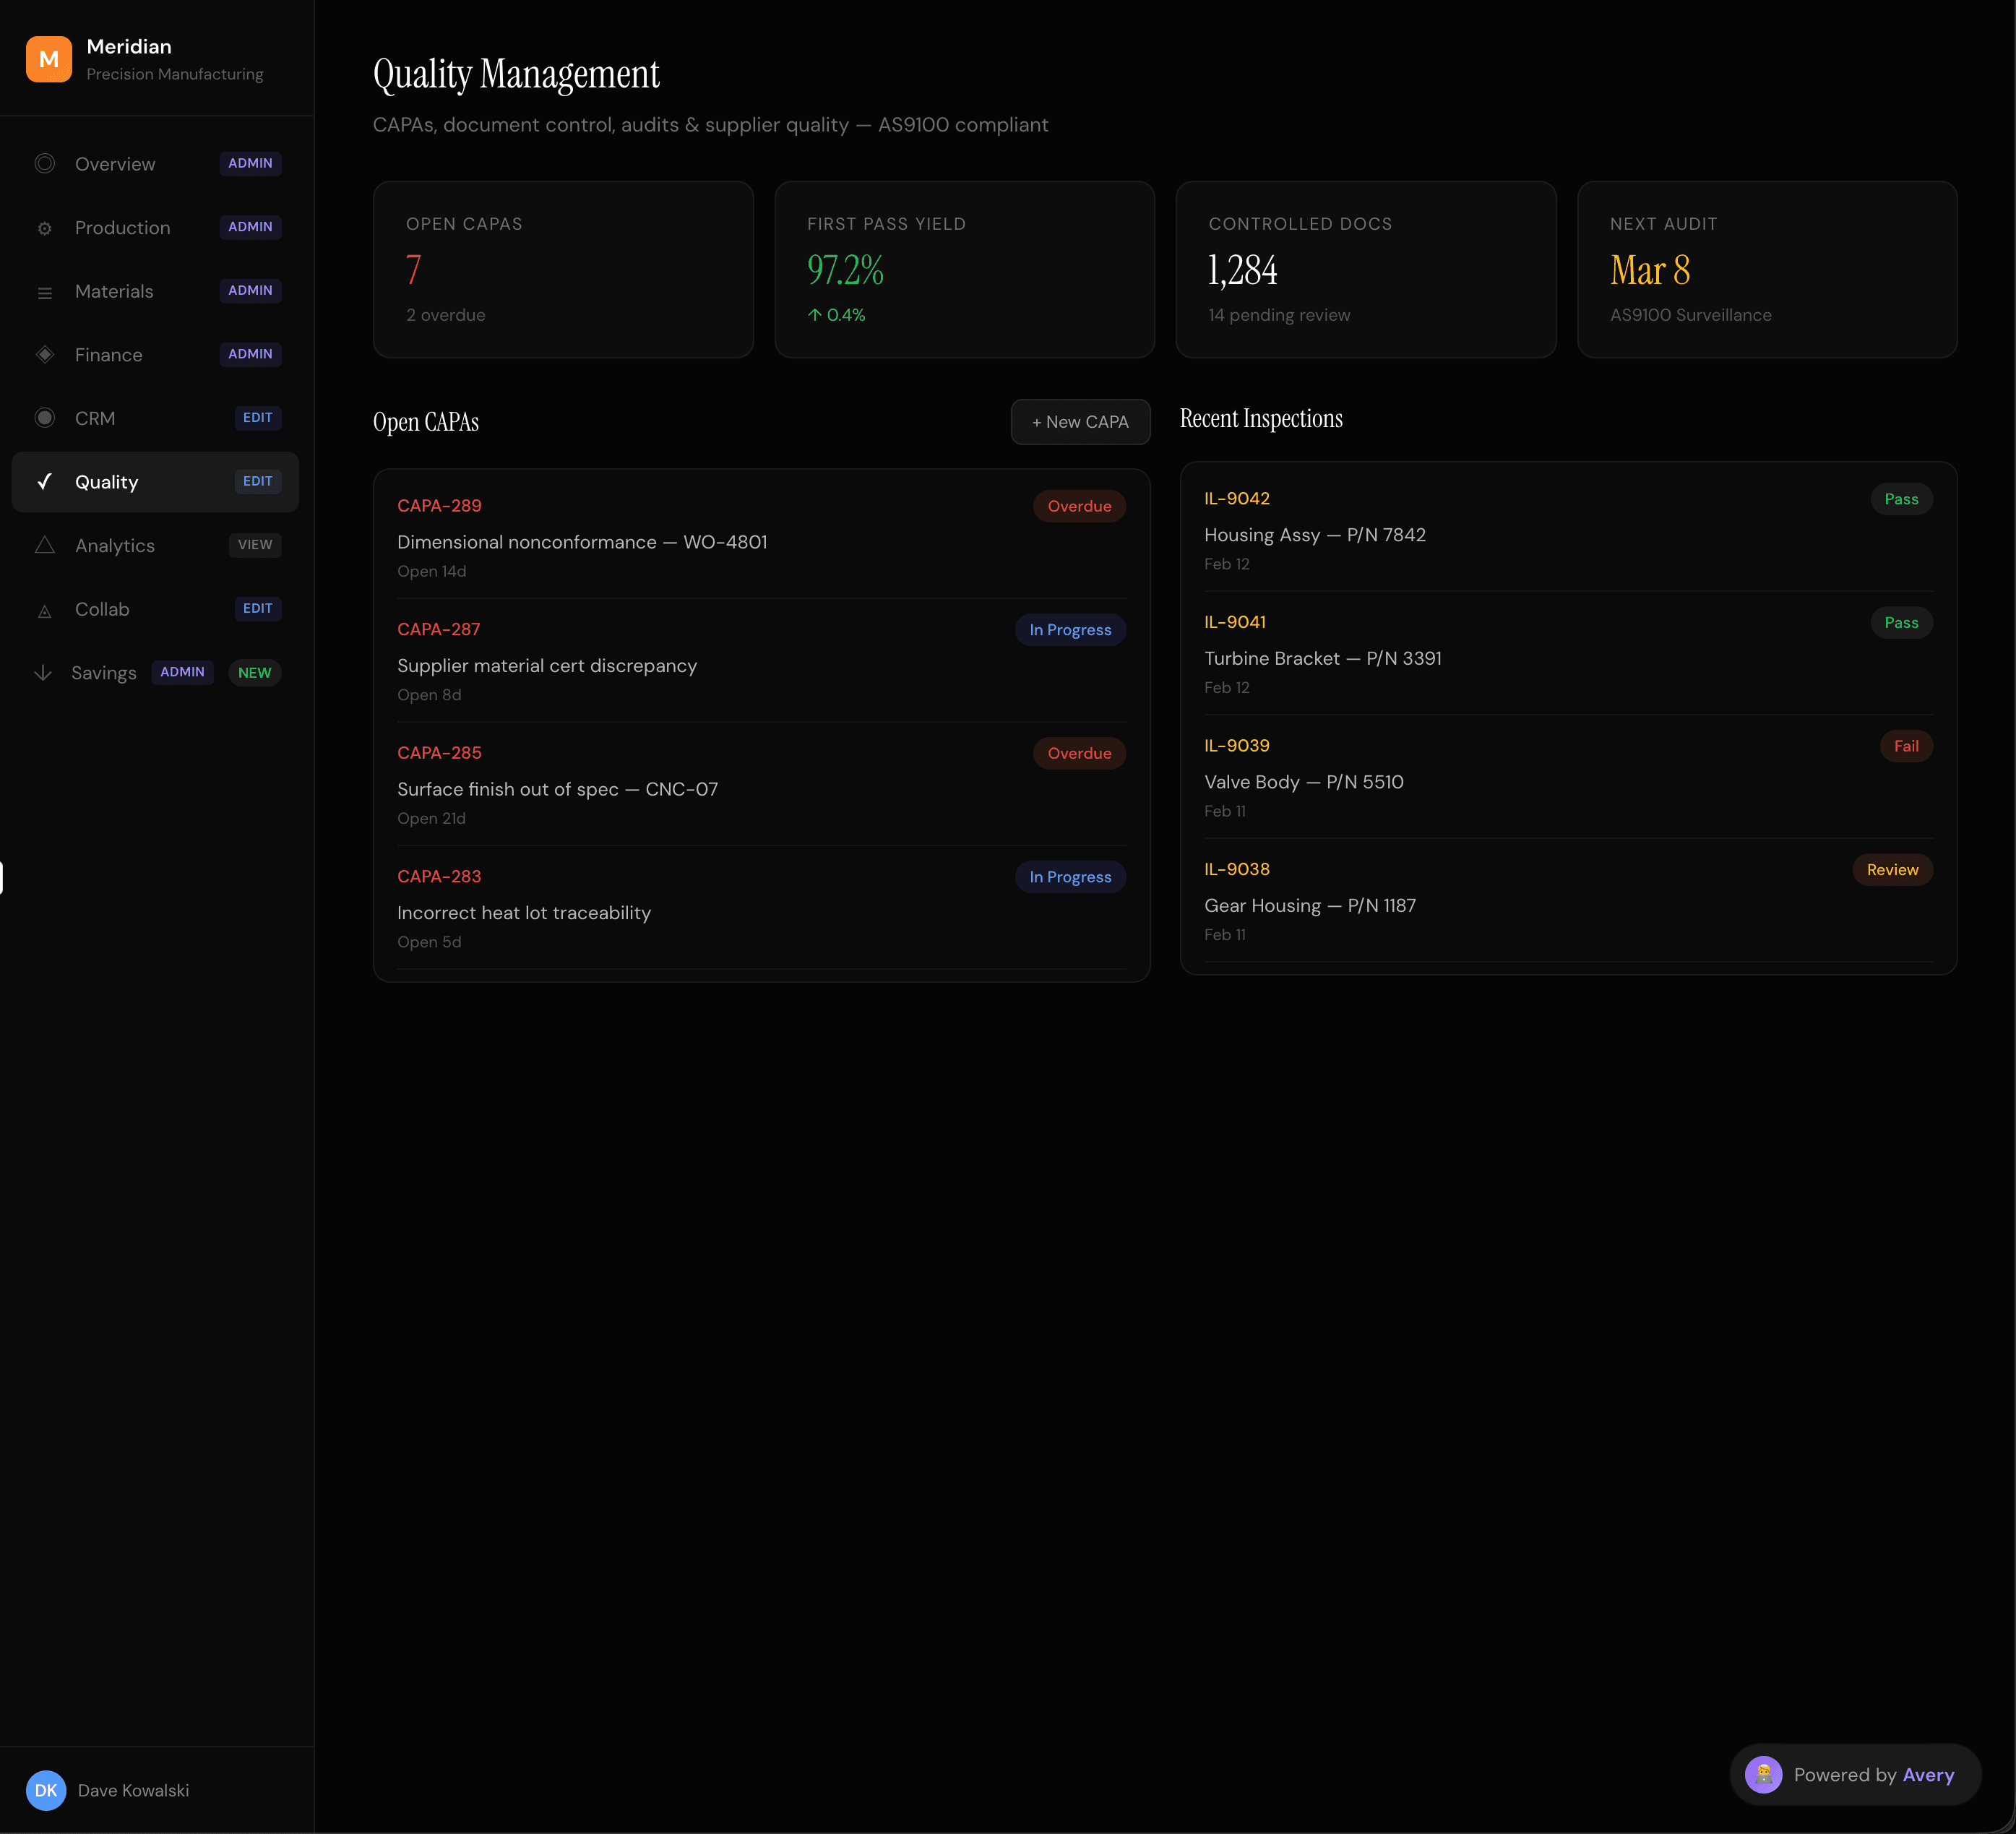Open CAPA-289 dimensional nonconformance entry

click(x=582, y=542)
